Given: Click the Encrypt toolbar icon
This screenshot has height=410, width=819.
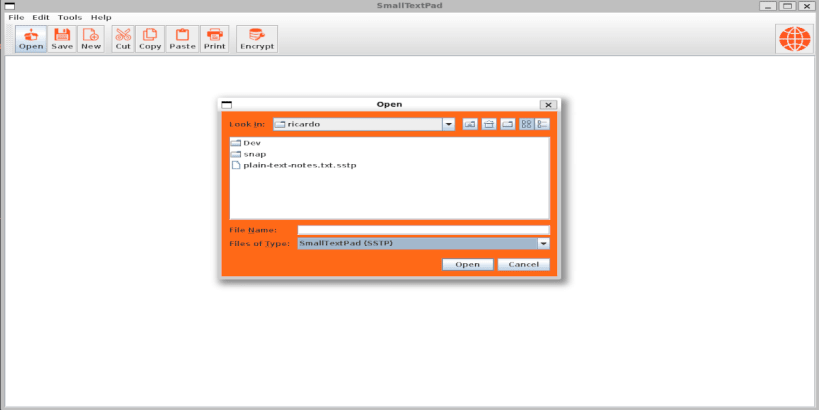Looking at the screenshot, I should coord(257,39).
